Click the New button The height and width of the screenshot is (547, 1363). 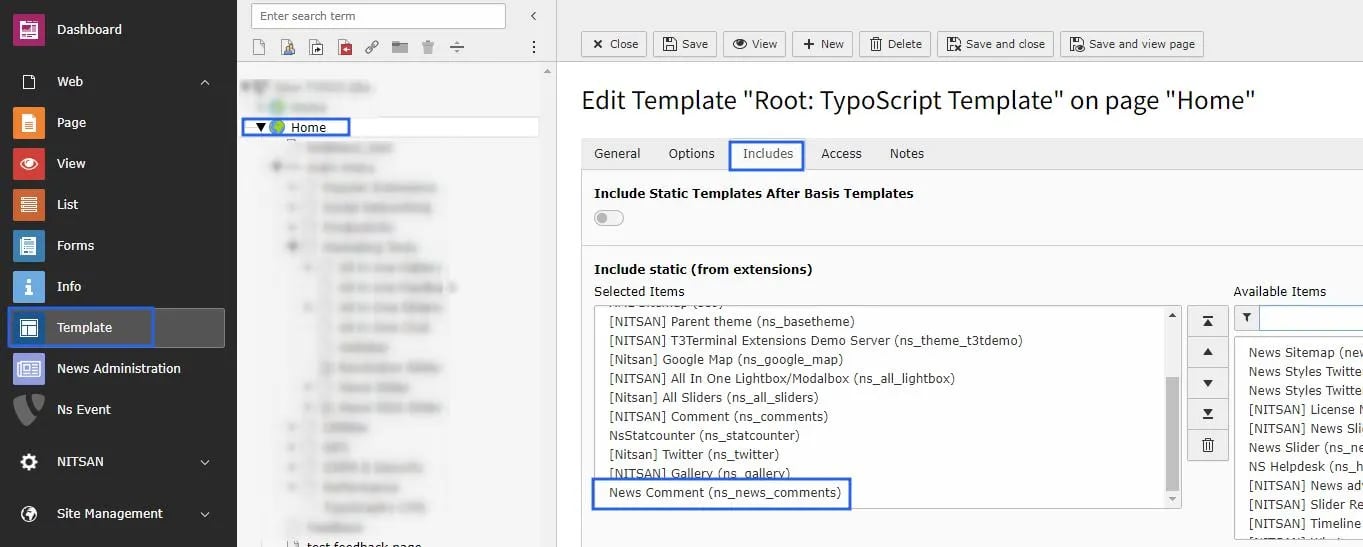point(822,44)
